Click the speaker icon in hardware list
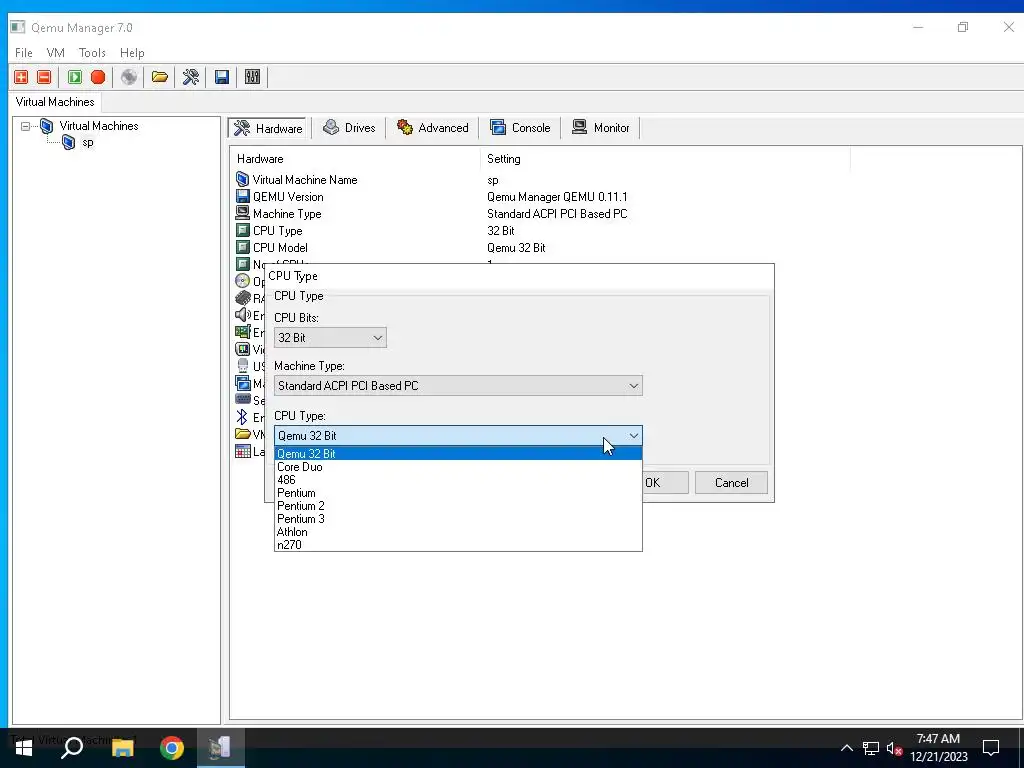Image resolution: width=1024 pixels, height=768 pixels. (242, 315)
